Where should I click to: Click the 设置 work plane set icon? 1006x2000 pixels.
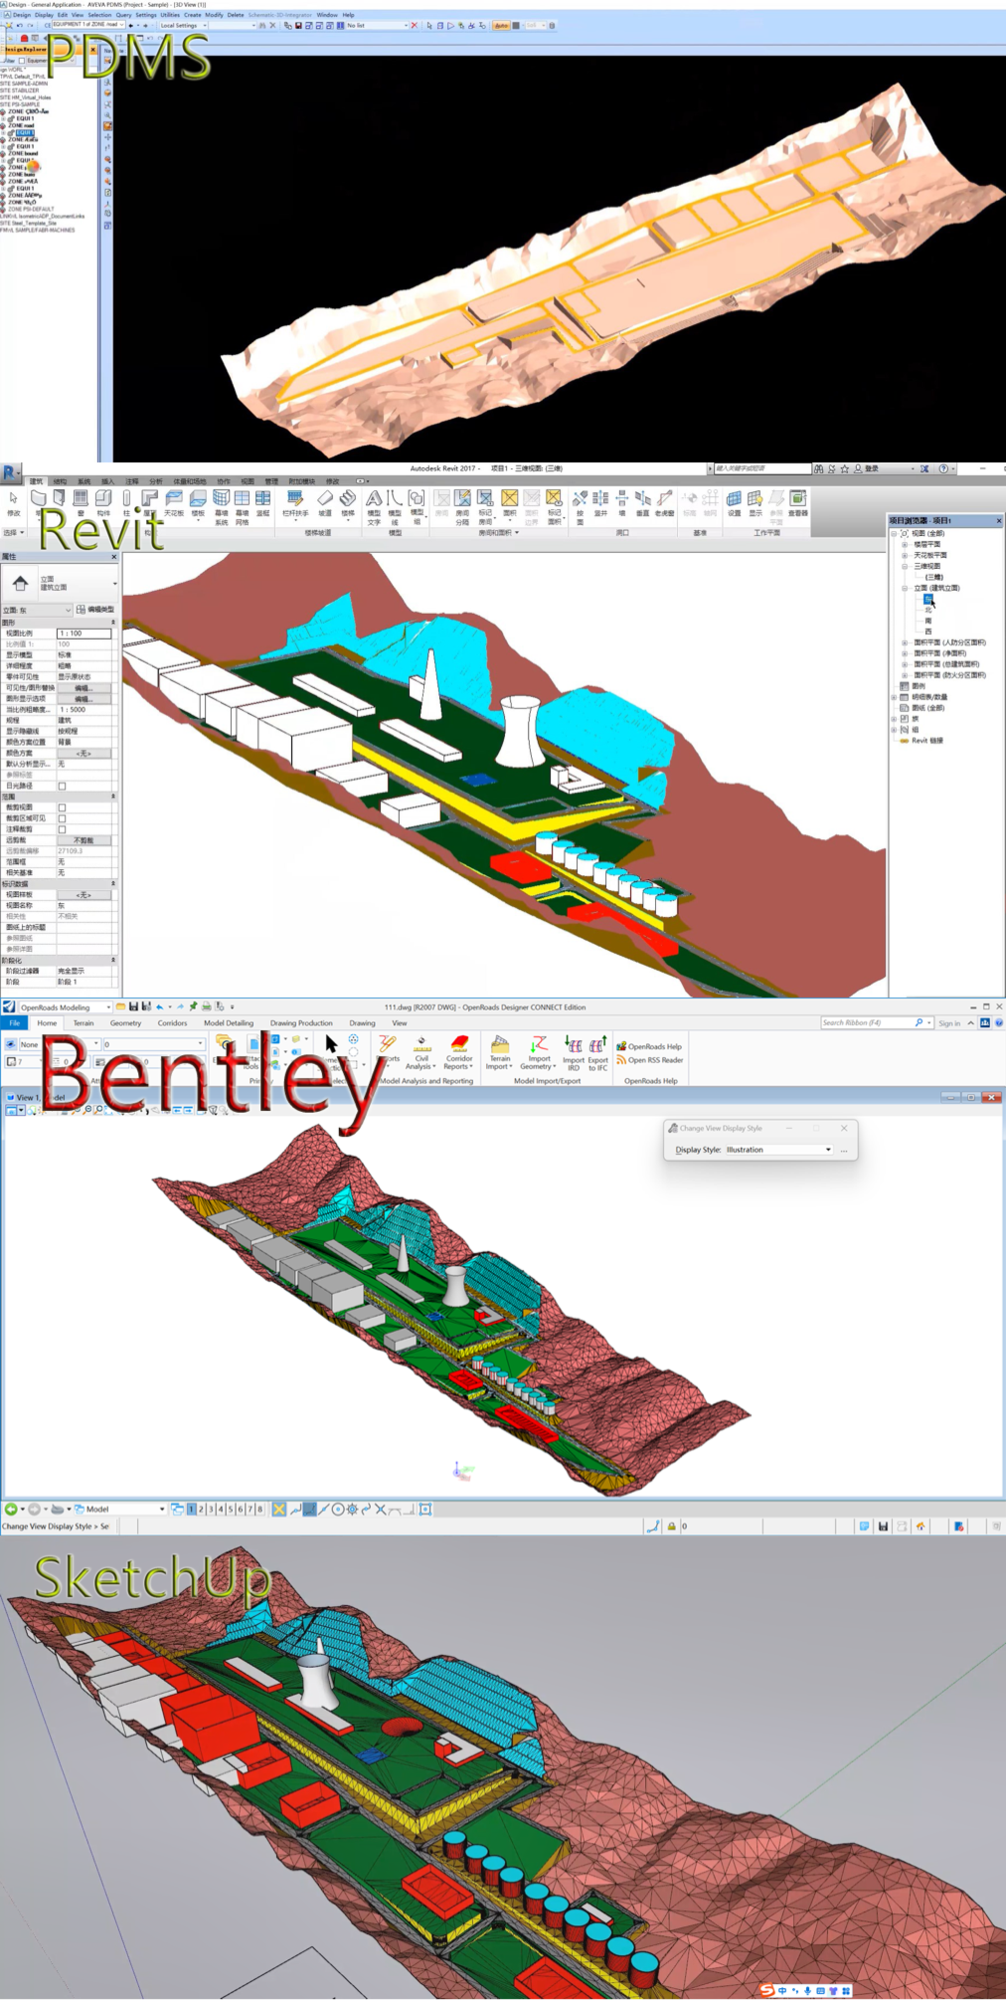[x=734, y=503]
